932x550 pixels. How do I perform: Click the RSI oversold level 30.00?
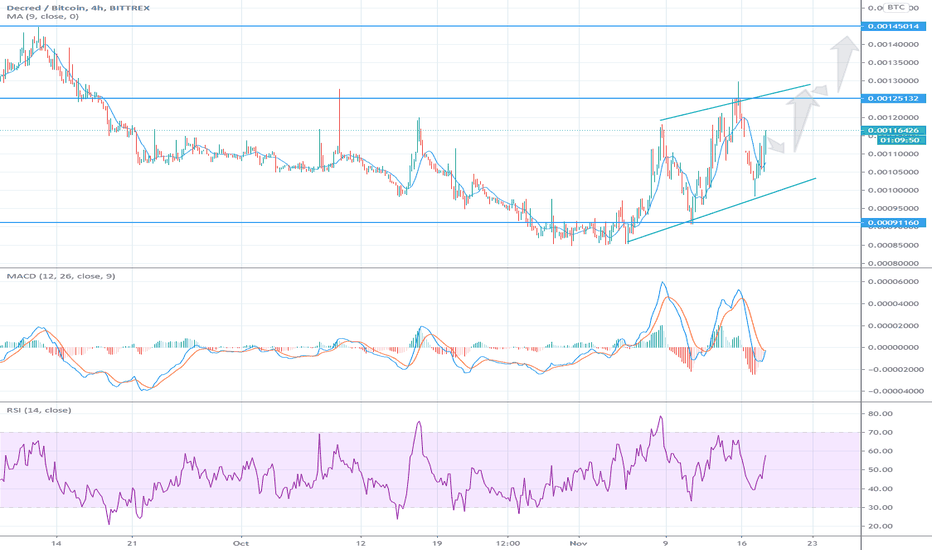pos(880,507)
